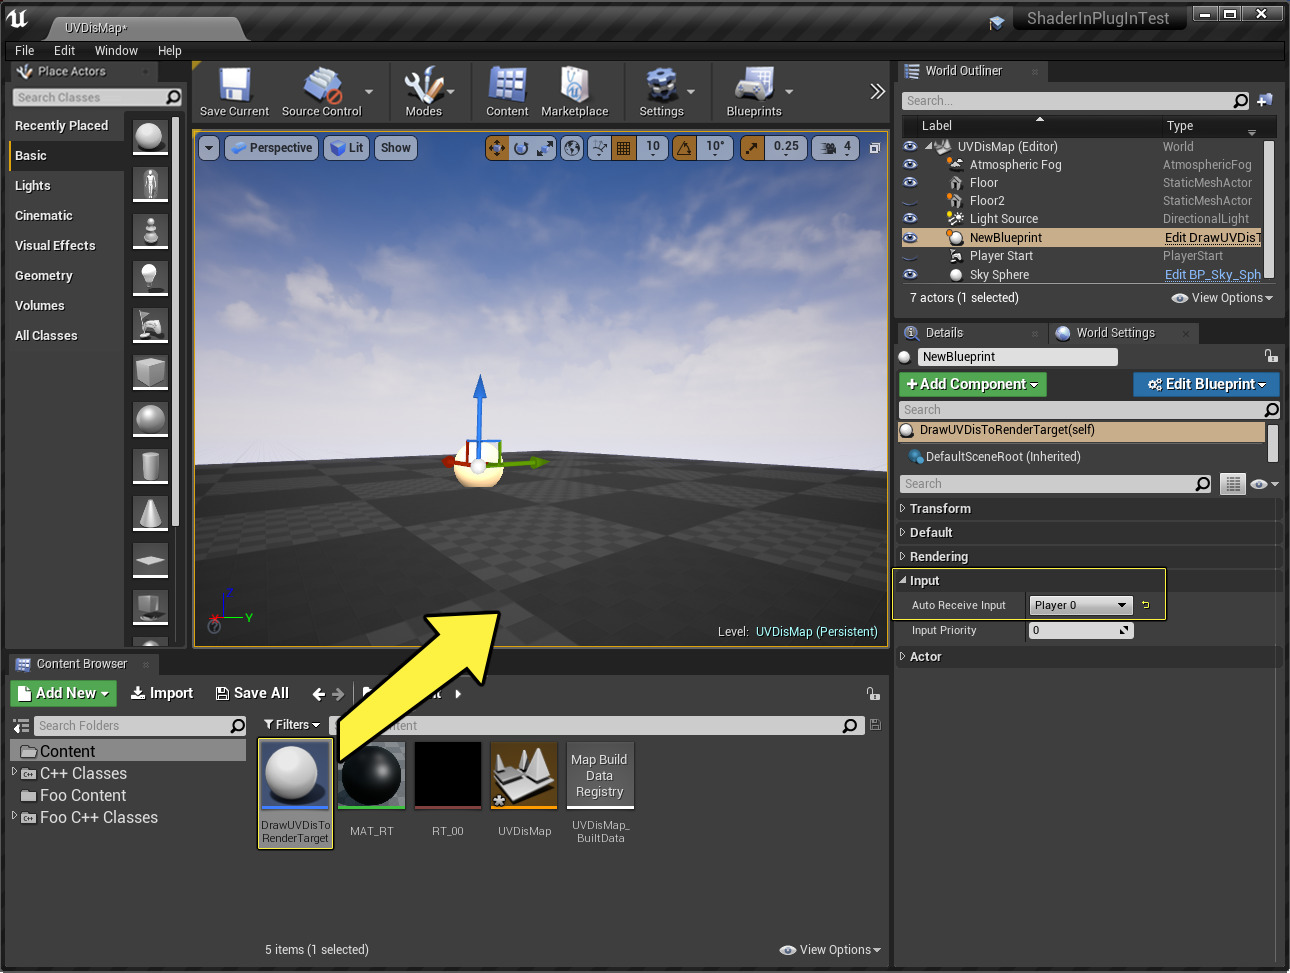This screenshot has height=973, width=1290.
Task: Click the Settings toolbar icon
Action: click(x=661, y=87)
